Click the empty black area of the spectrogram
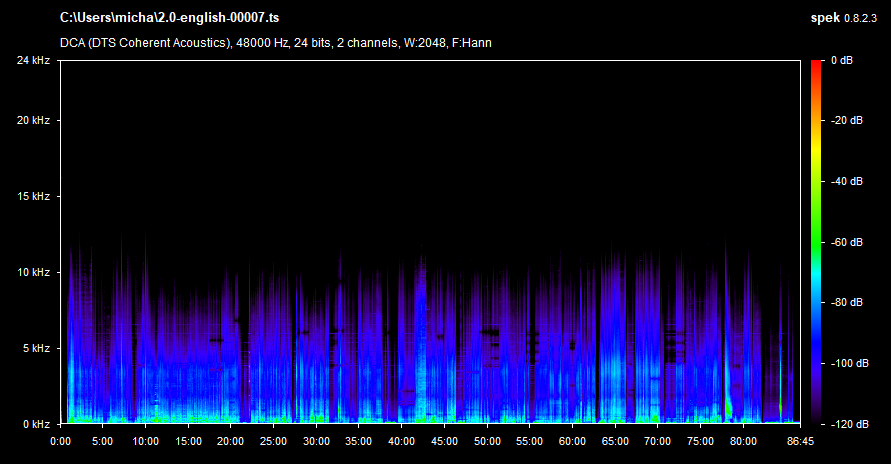The width and height of the screenshot is (891, 464). tap(430, 140)
